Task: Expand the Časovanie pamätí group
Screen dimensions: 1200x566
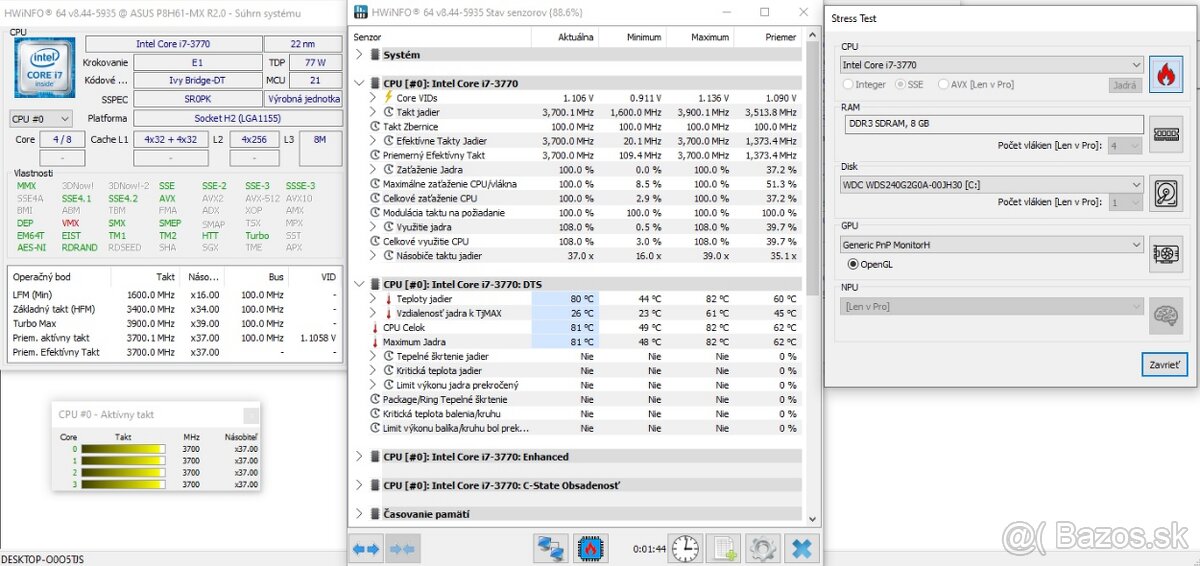Action: coord(360,514)
